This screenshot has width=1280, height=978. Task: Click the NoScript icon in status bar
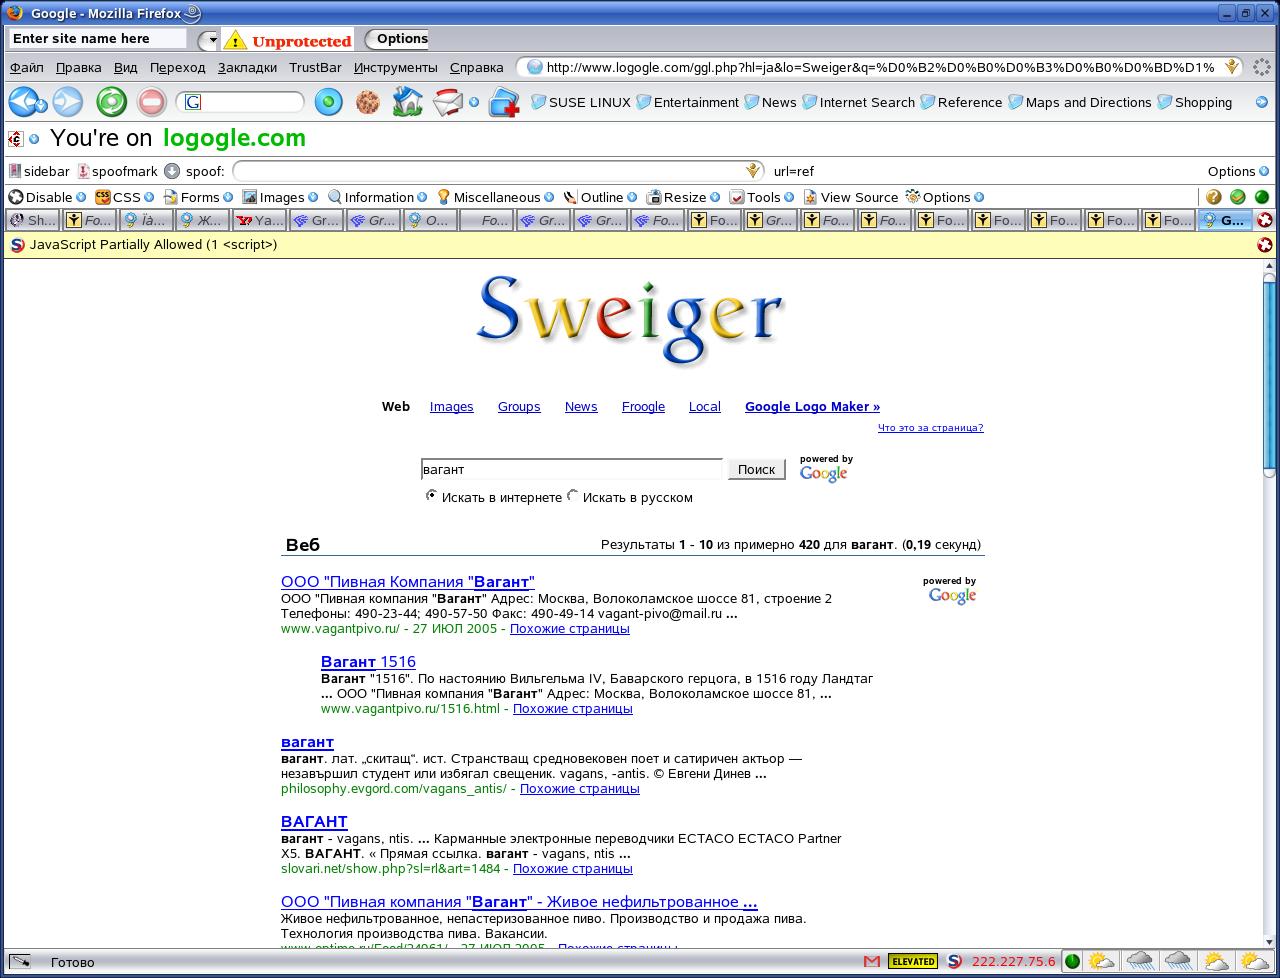coord(954,961)
